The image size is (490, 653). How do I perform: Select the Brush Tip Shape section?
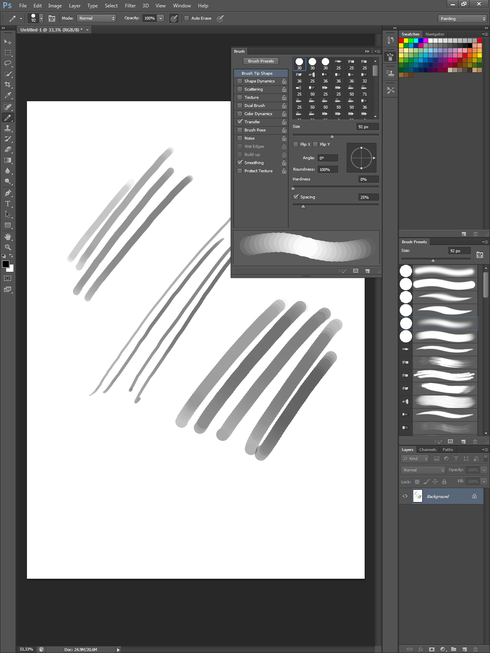261,73
